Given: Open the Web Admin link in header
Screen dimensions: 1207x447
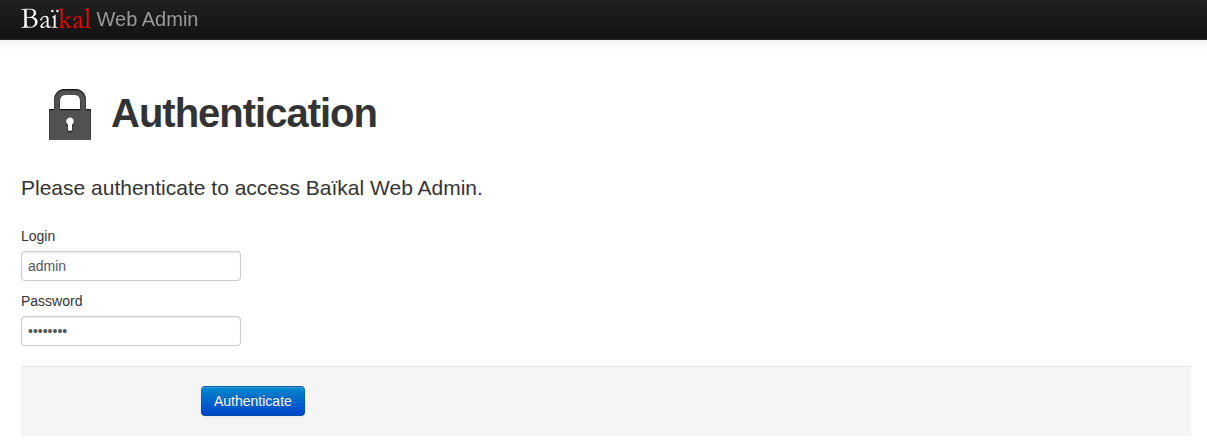Looking at the screenshot, I should [147, 19].
